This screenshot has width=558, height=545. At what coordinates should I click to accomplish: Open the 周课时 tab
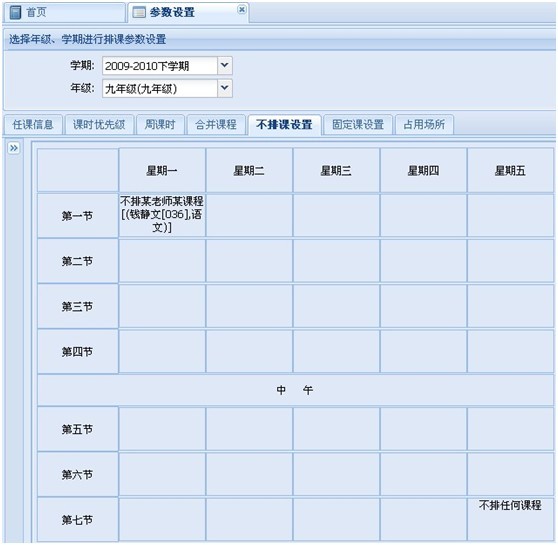(x=160, y=125)
